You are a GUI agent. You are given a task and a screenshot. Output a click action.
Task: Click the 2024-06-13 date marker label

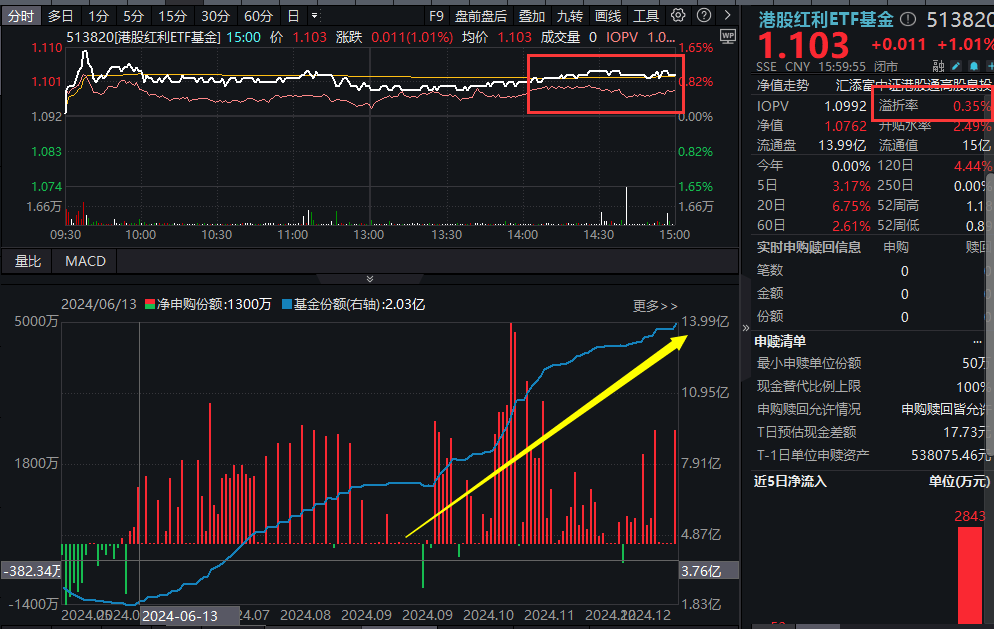(180, 616)
